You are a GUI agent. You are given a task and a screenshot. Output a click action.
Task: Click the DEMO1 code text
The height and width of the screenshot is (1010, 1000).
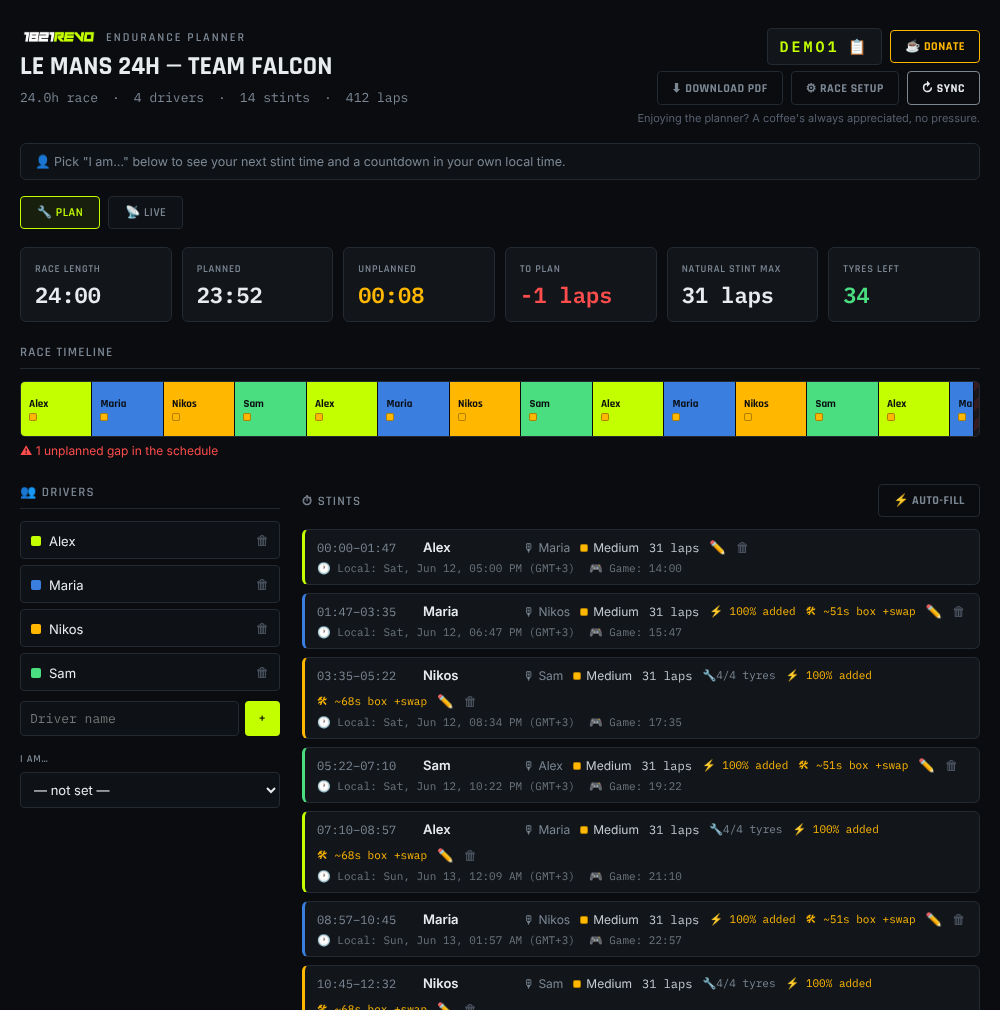[808, 47]
